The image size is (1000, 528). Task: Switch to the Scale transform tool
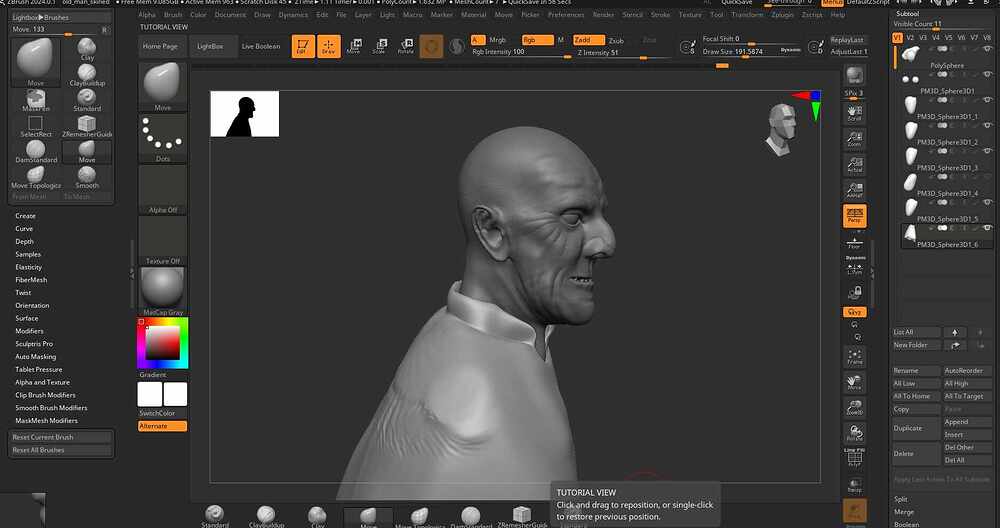(379, 46)
